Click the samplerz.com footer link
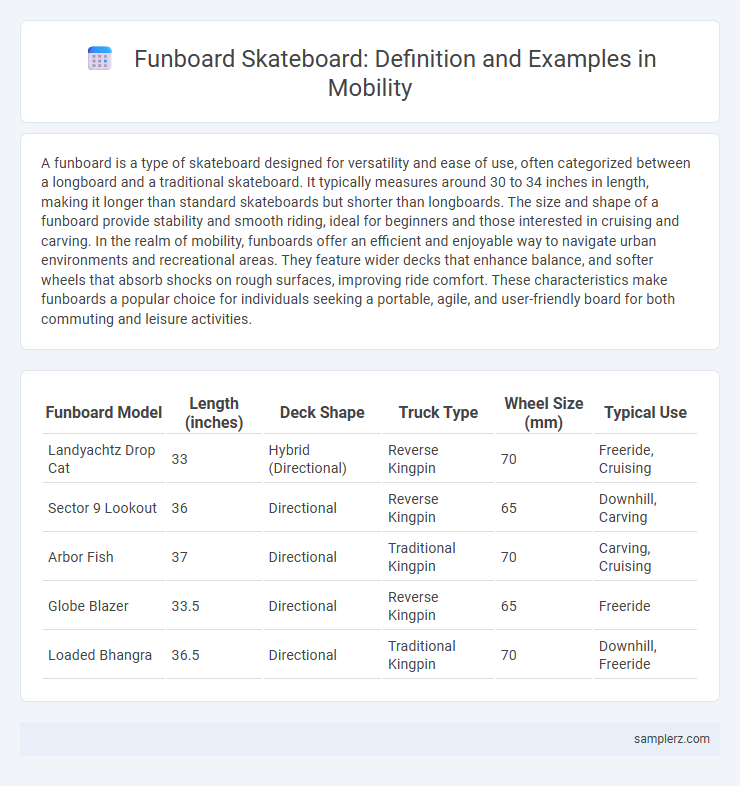Image resolution: width=740 pixels, height=786 pixels. pyautogui.click(x=671, y=738)
